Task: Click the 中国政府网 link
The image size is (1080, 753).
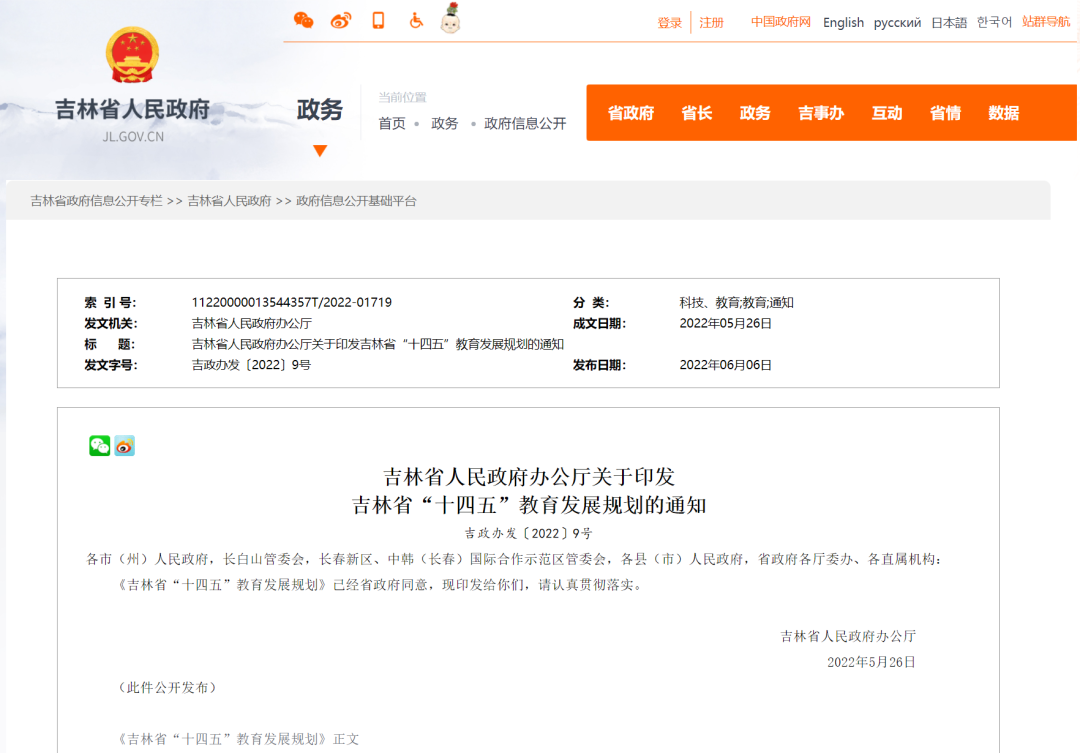Action: pyautogui.click(x=780, y=22)
